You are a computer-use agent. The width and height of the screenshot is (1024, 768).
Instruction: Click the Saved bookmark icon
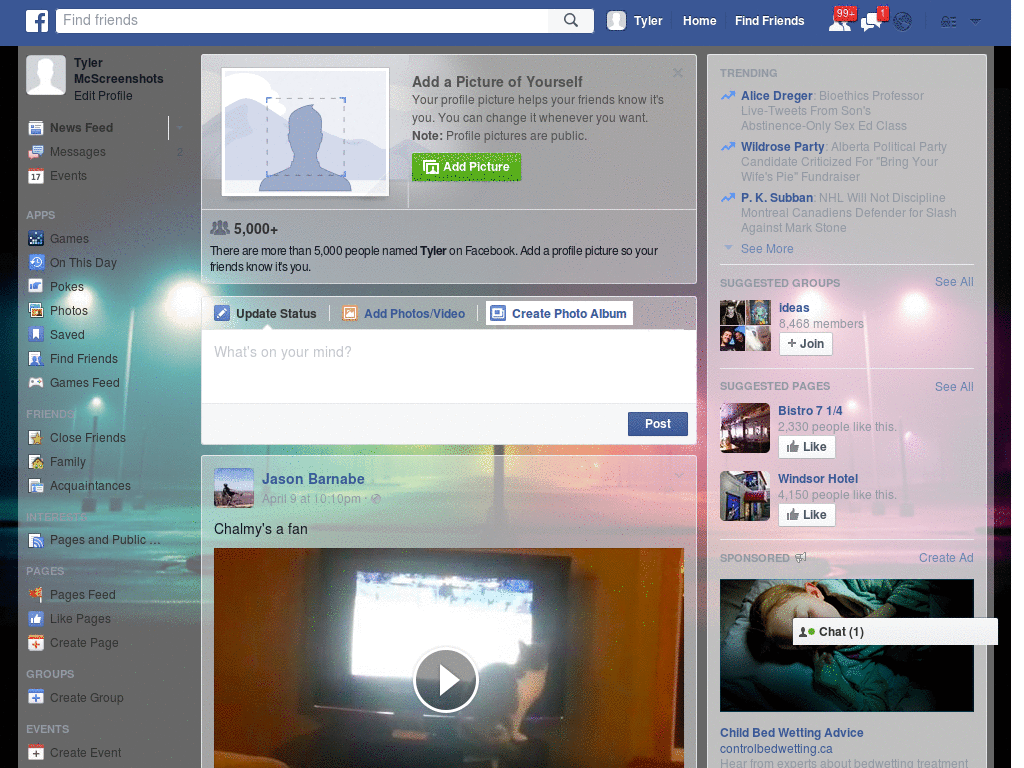click(36, 335)
